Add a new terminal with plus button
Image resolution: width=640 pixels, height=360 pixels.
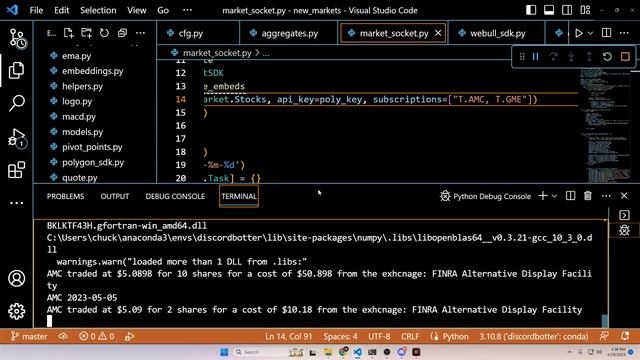pyautogui.click(x=543, y=196)
